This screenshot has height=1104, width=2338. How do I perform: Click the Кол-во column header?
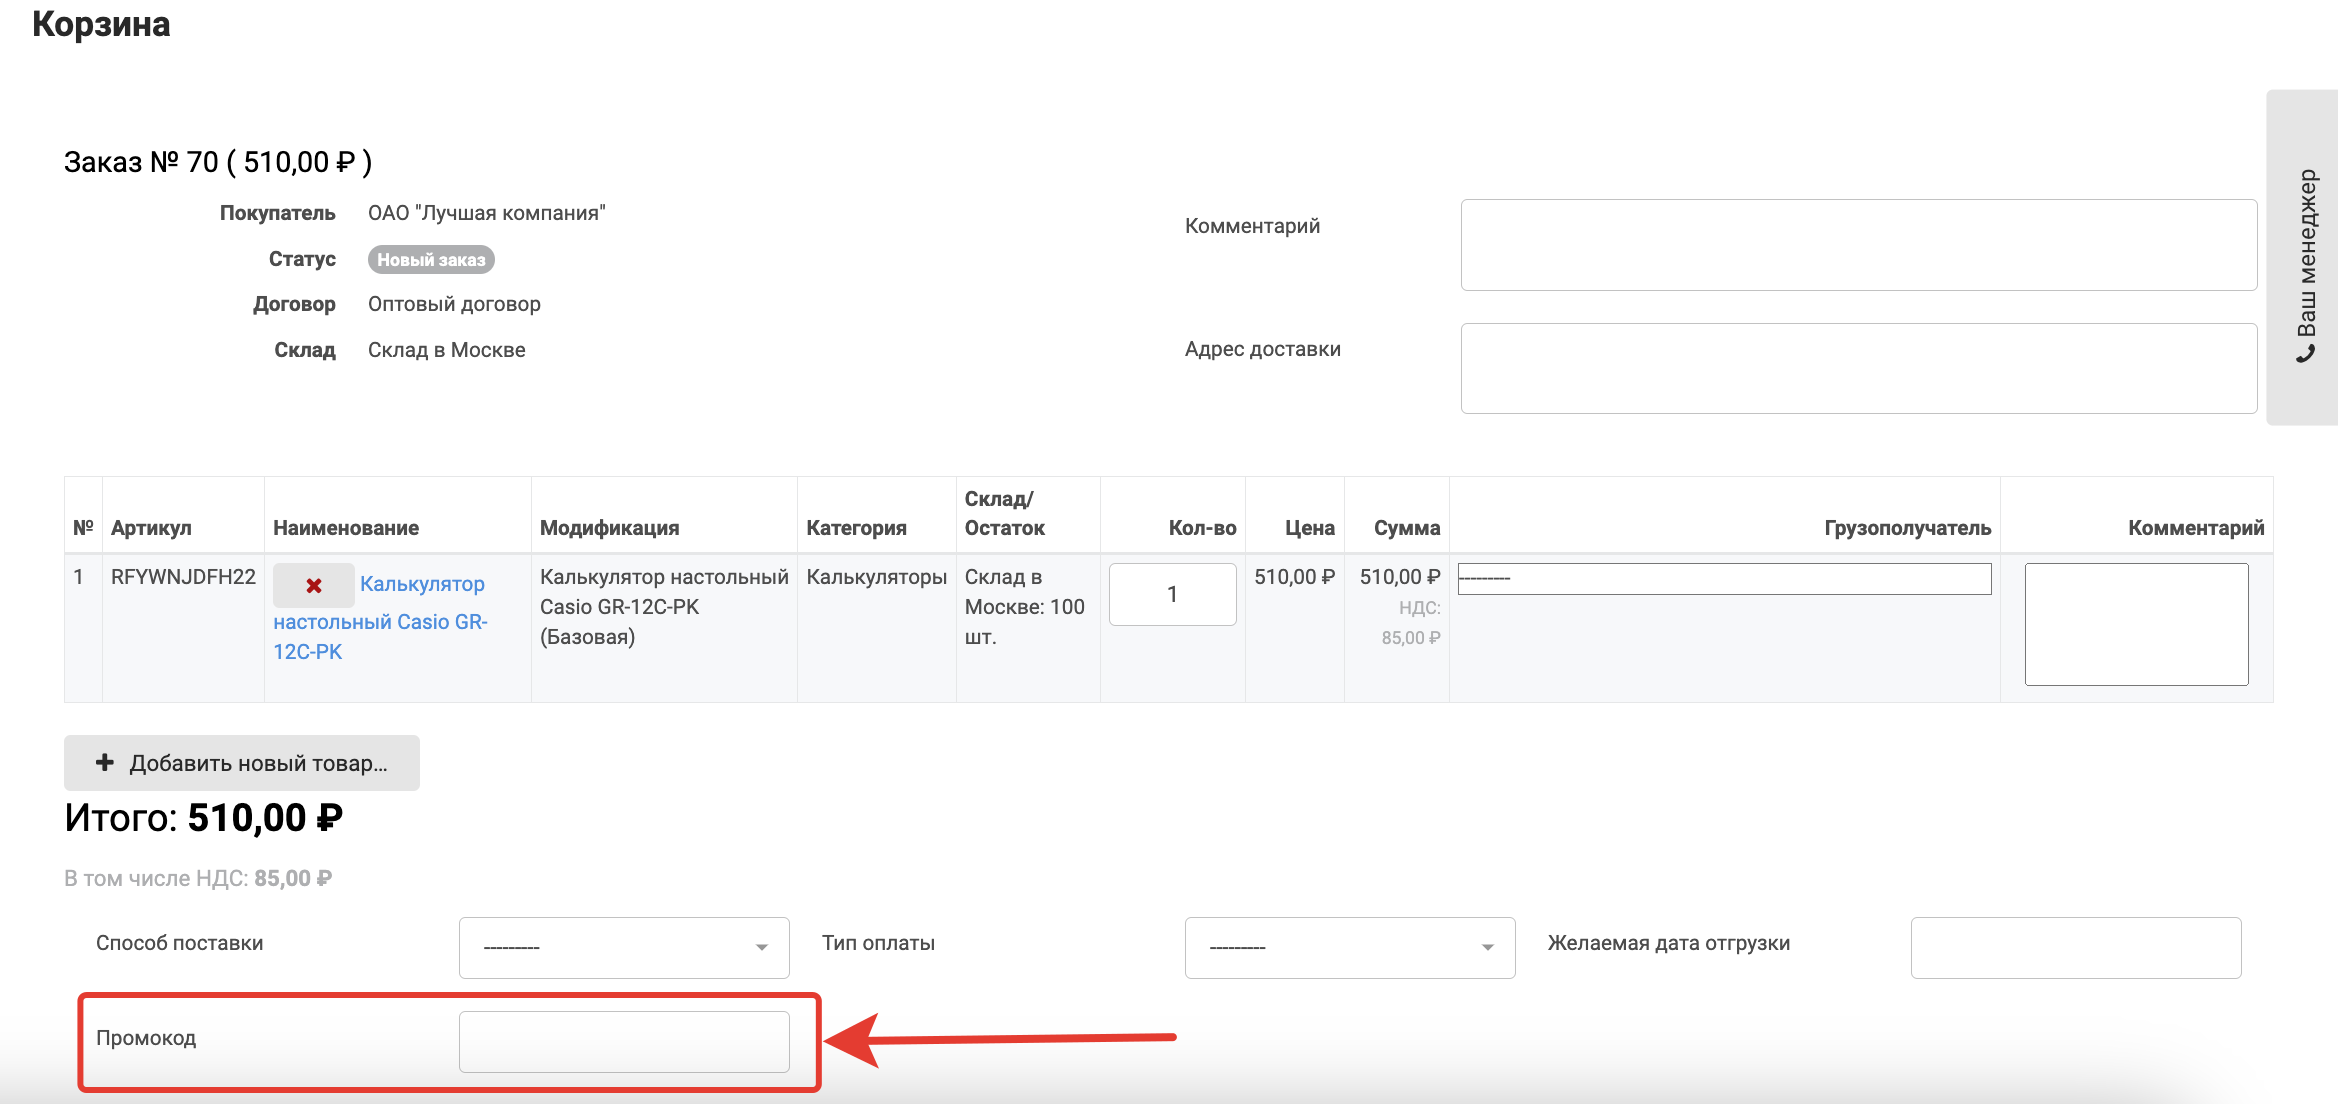(1202, 528)
